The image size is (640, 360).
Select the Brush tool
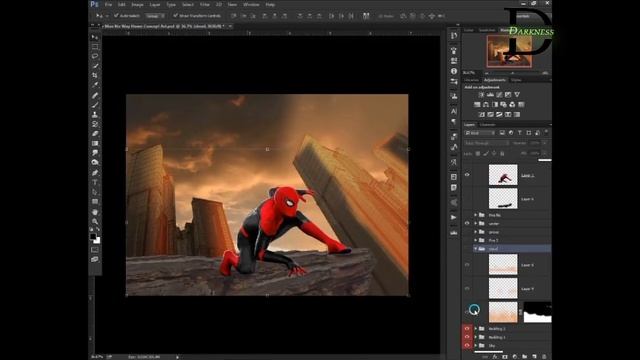click(x=95, y=105)
